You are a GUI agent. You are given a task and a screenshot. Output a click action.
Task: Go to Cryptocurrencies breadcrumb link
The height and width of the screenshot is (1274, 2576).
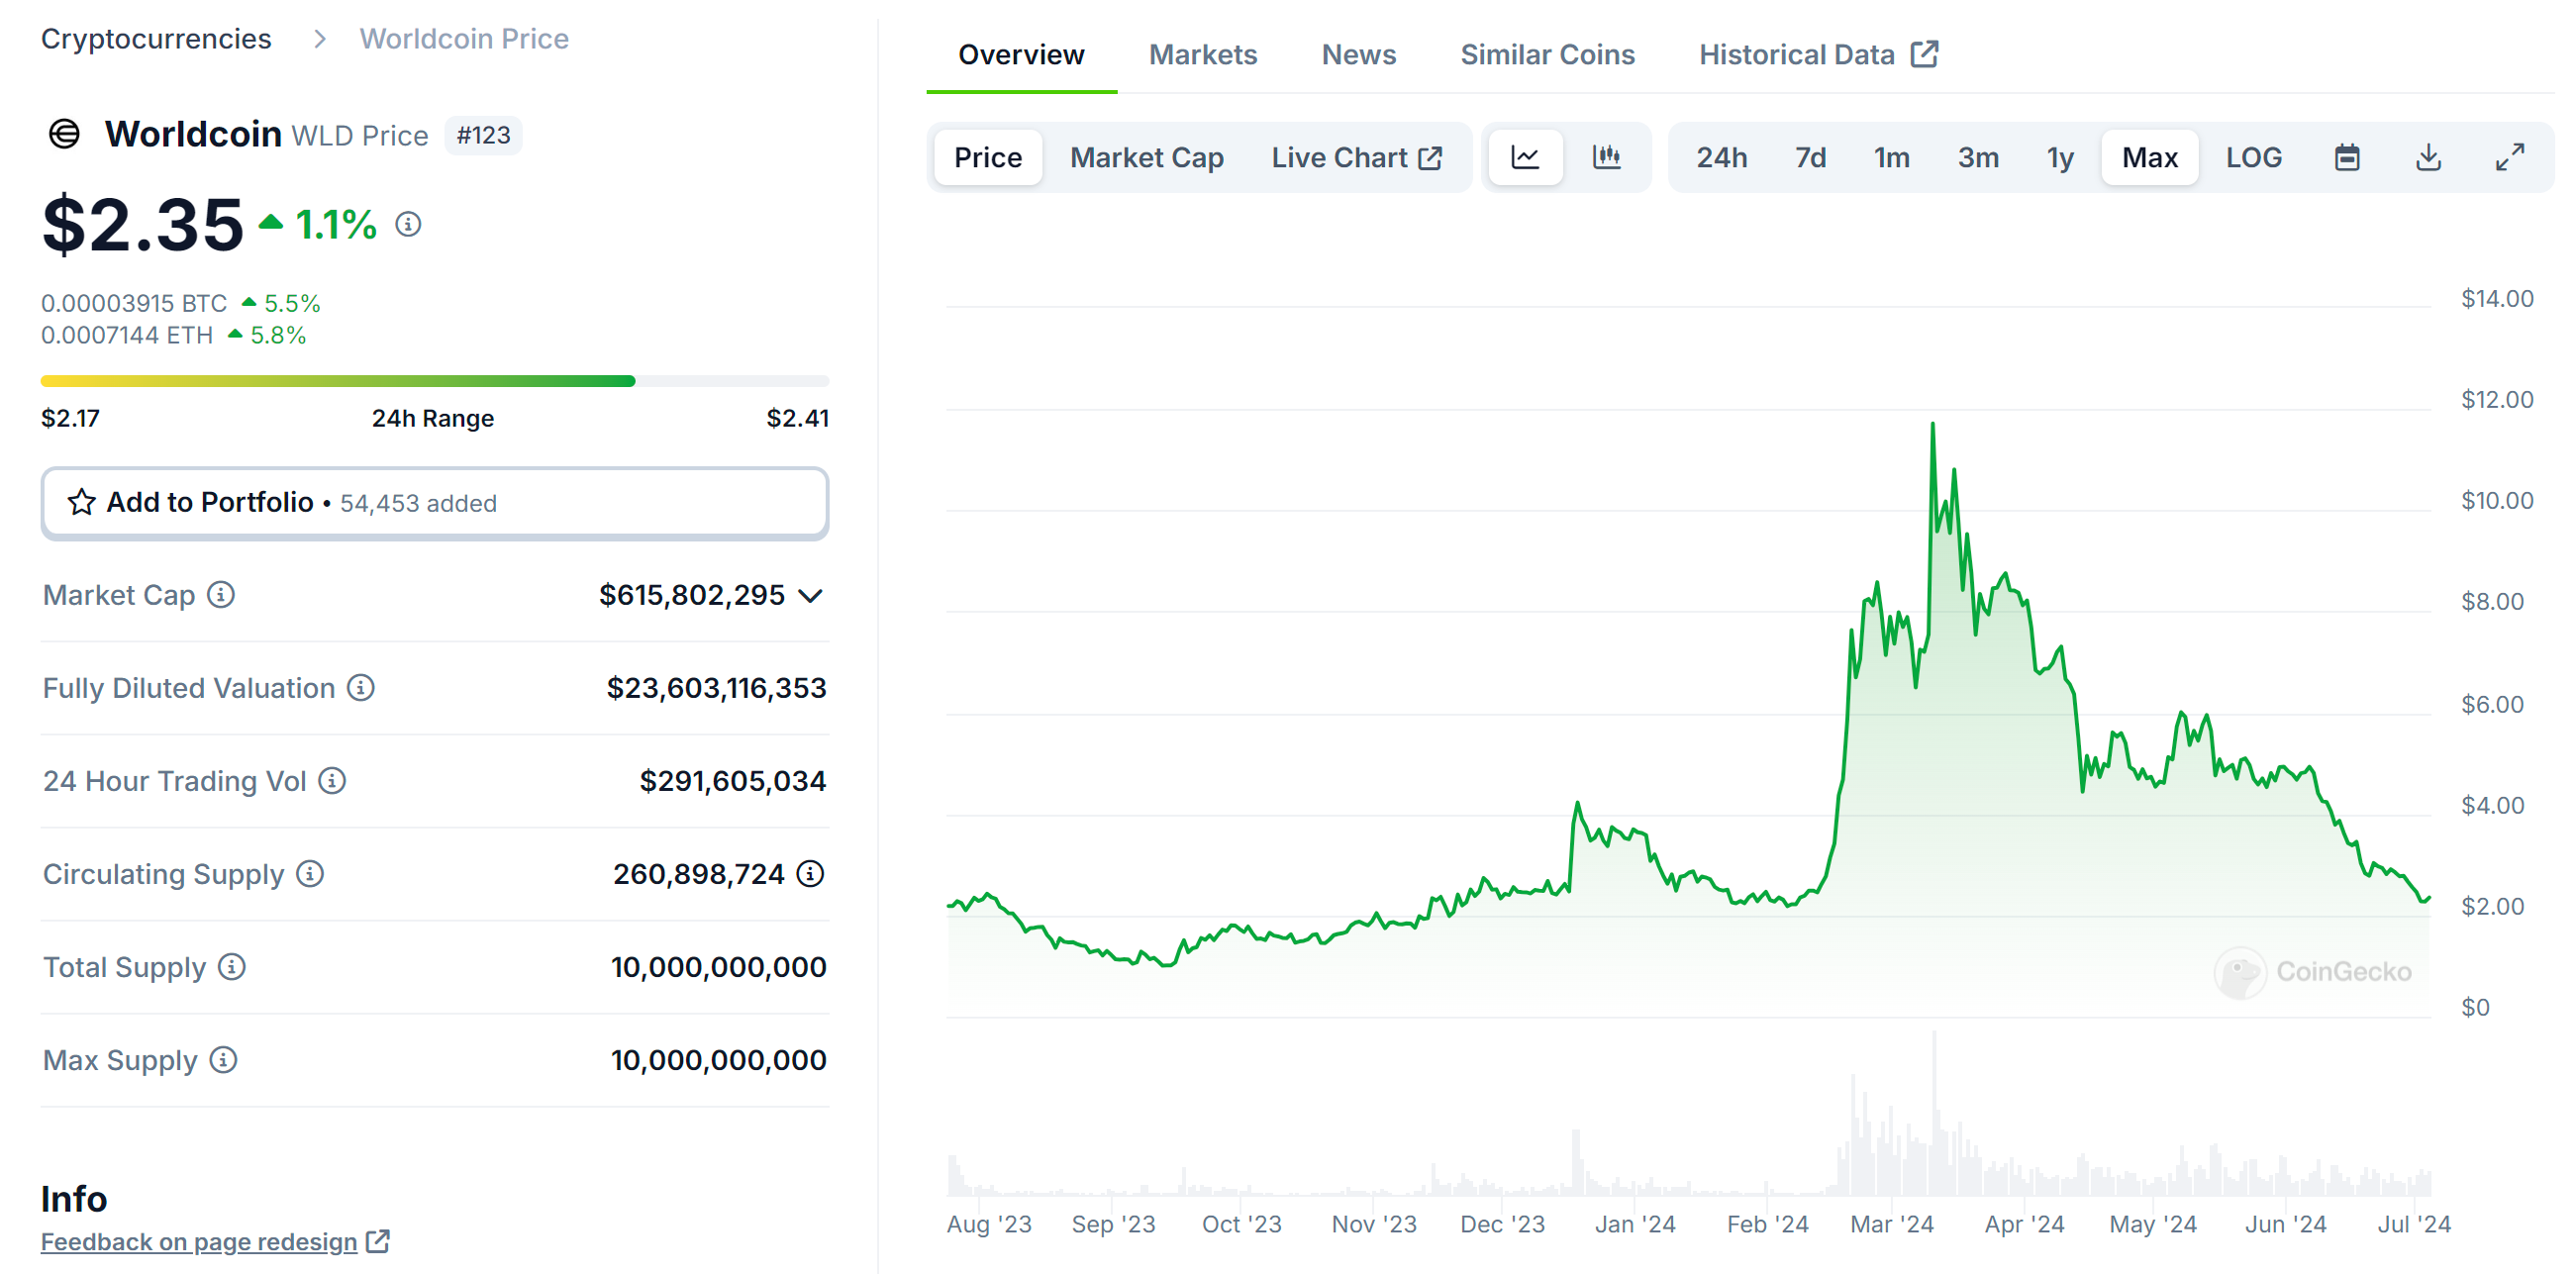click(x=156, y=39)
